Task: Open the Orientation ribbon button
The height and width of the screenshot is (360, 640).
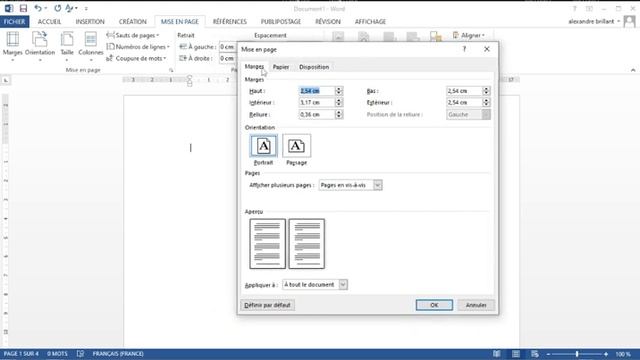Action: (40, 47)
